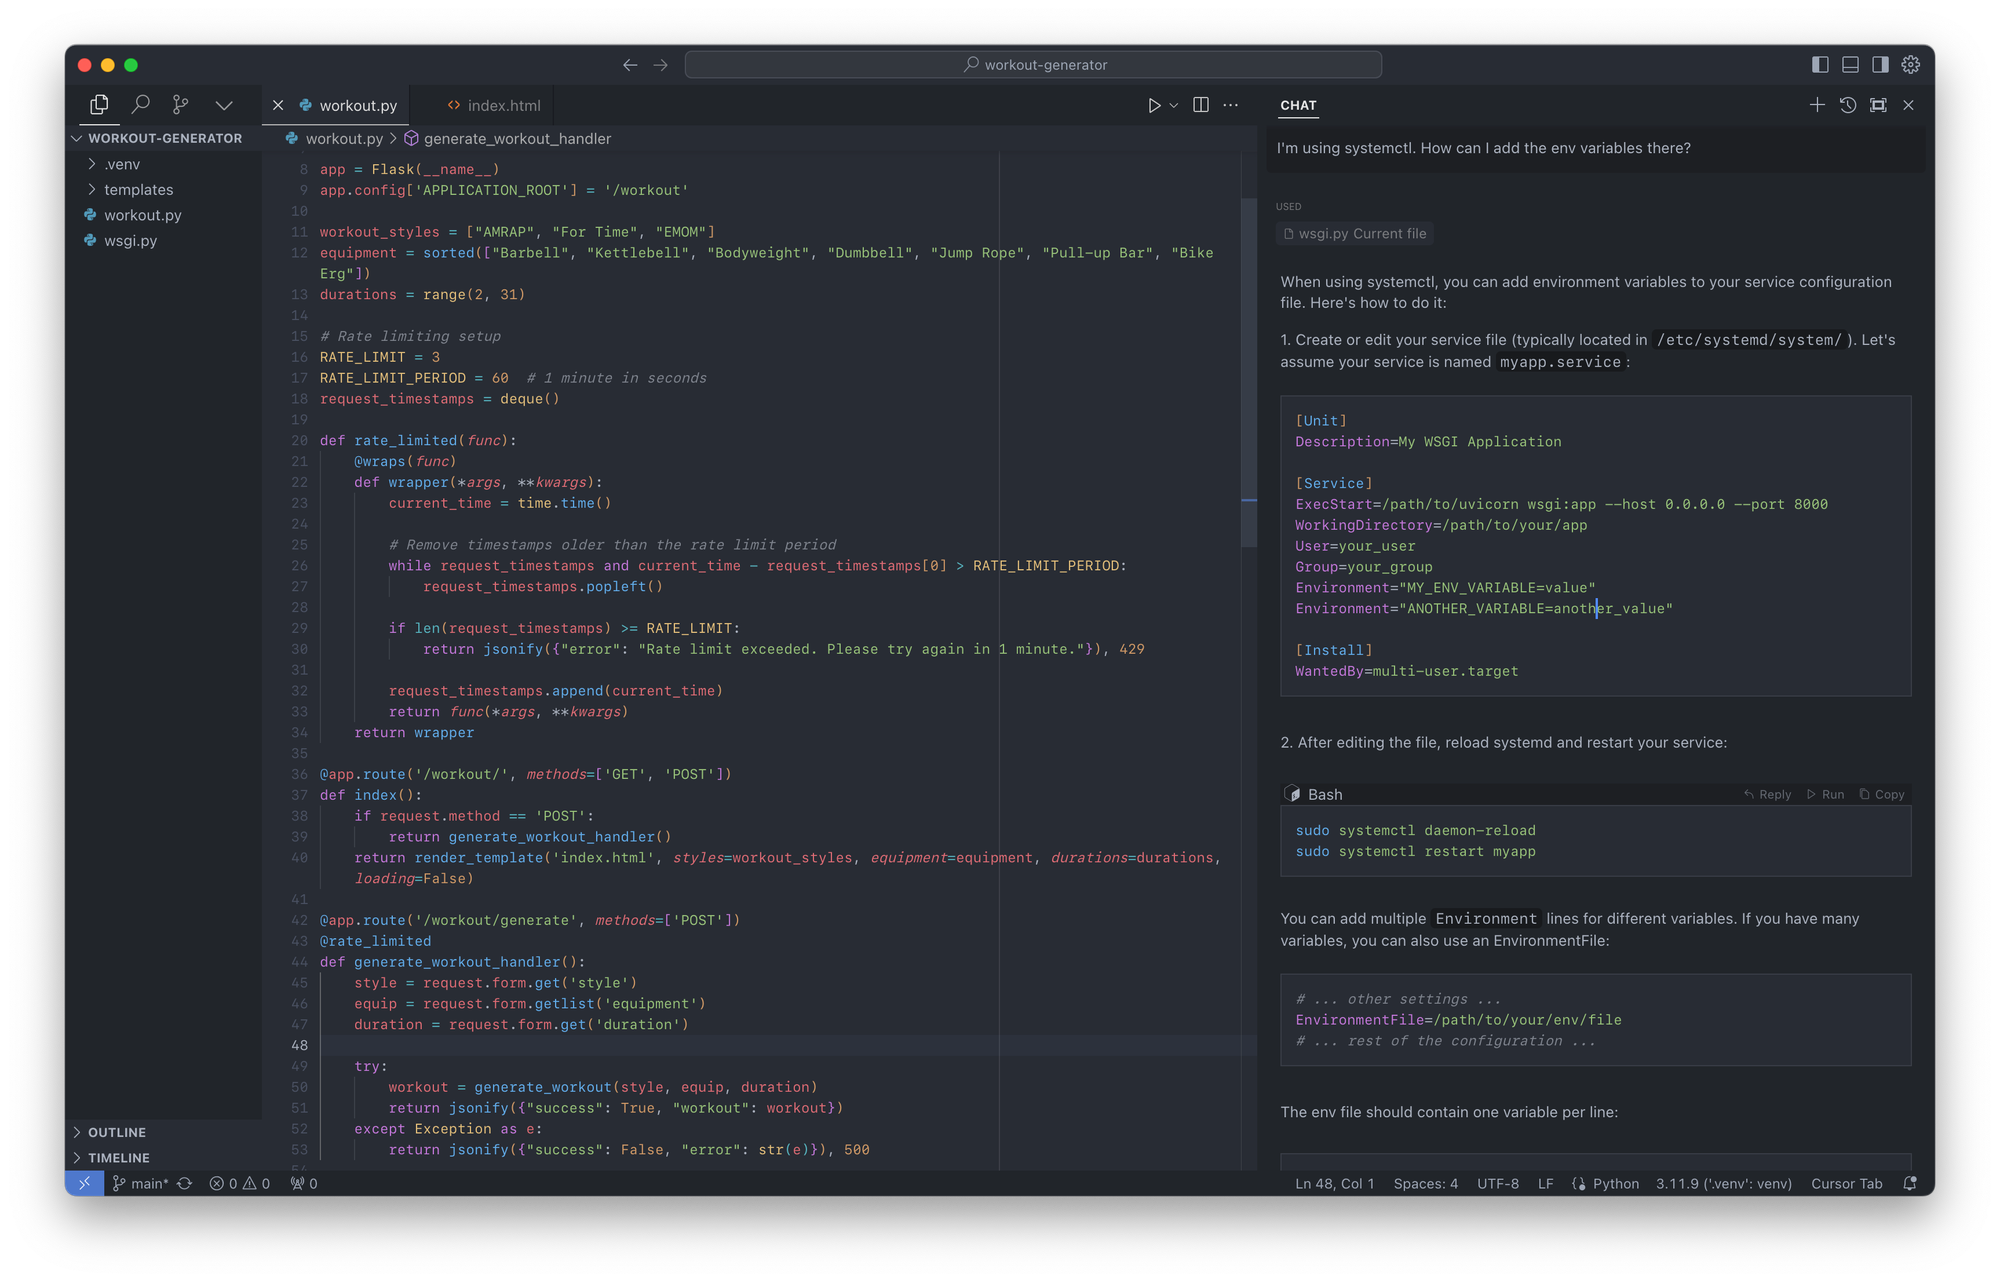Open the run options dropdown arrow
2000x1282 pixels.
[x=1174, y=105]
